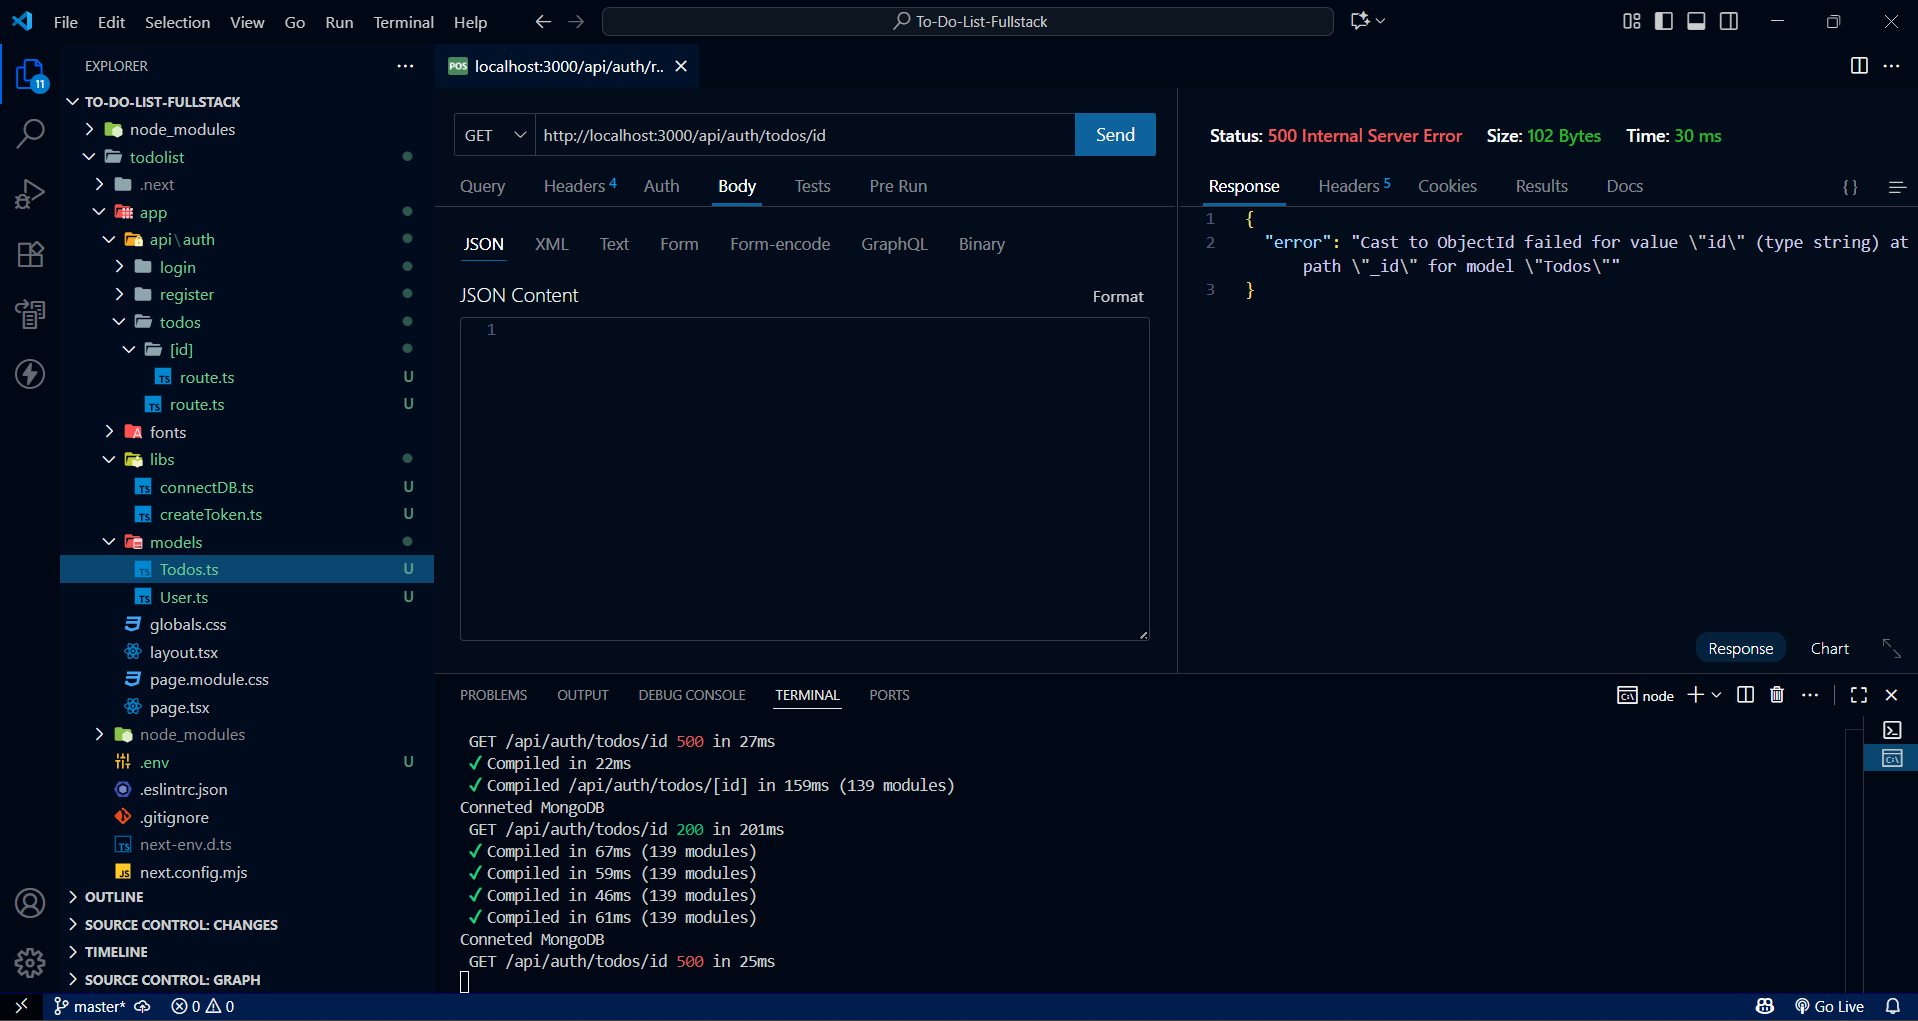Open User.ts in the explorer
The image size is (1918, 1021).
click(184, 597)
